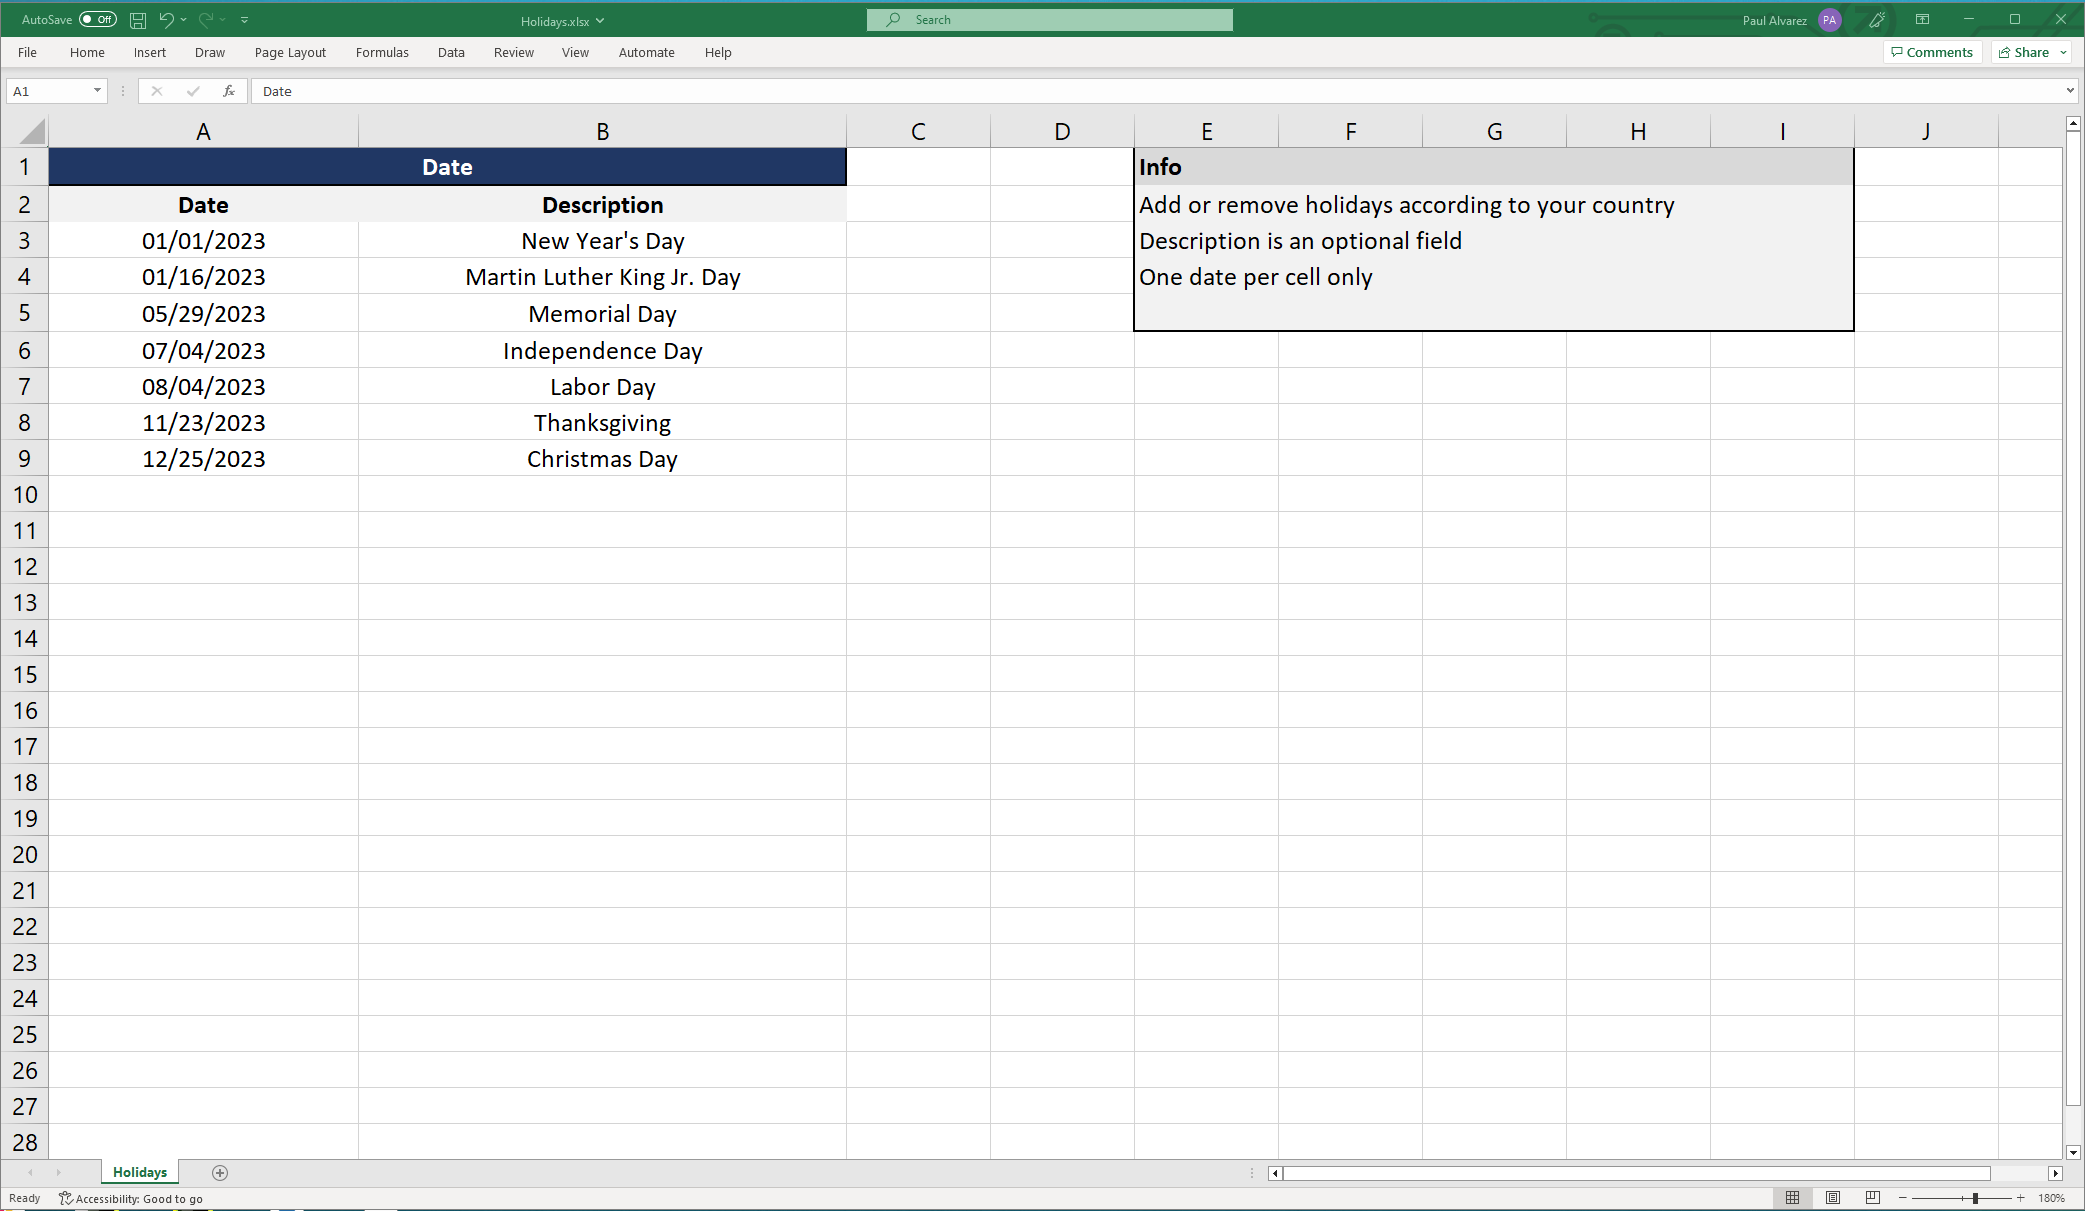Open the Formulas ribbon tab
The width and height of the screenshot is (2085, 1211).
click(382, 53)
